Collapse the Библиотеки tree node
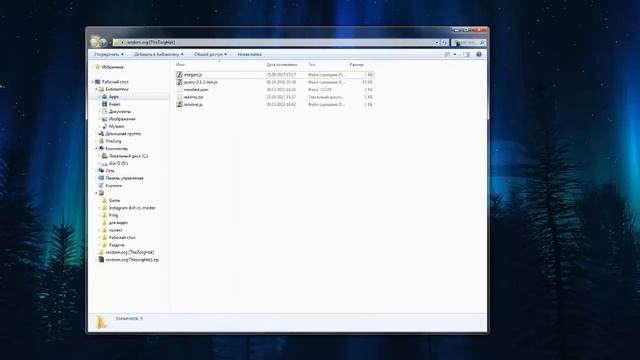Screen dimensions: 640x360 (96, 89)
